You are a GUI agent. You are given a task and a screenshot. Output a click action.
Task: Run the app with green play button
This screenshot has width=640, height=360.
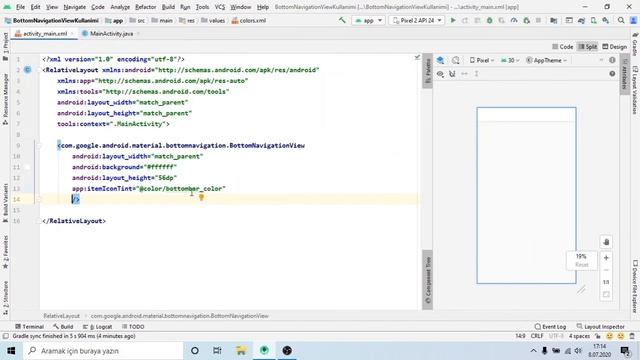click(453, 20)
